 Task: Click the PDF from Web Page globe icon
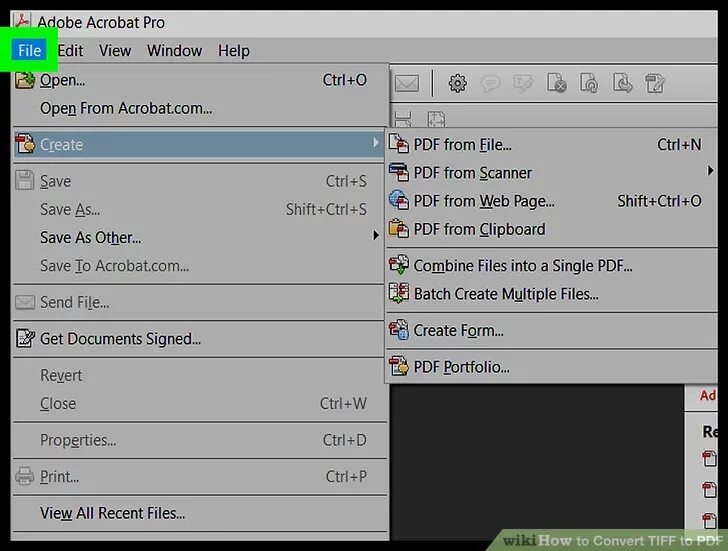[x=399, y=200]
